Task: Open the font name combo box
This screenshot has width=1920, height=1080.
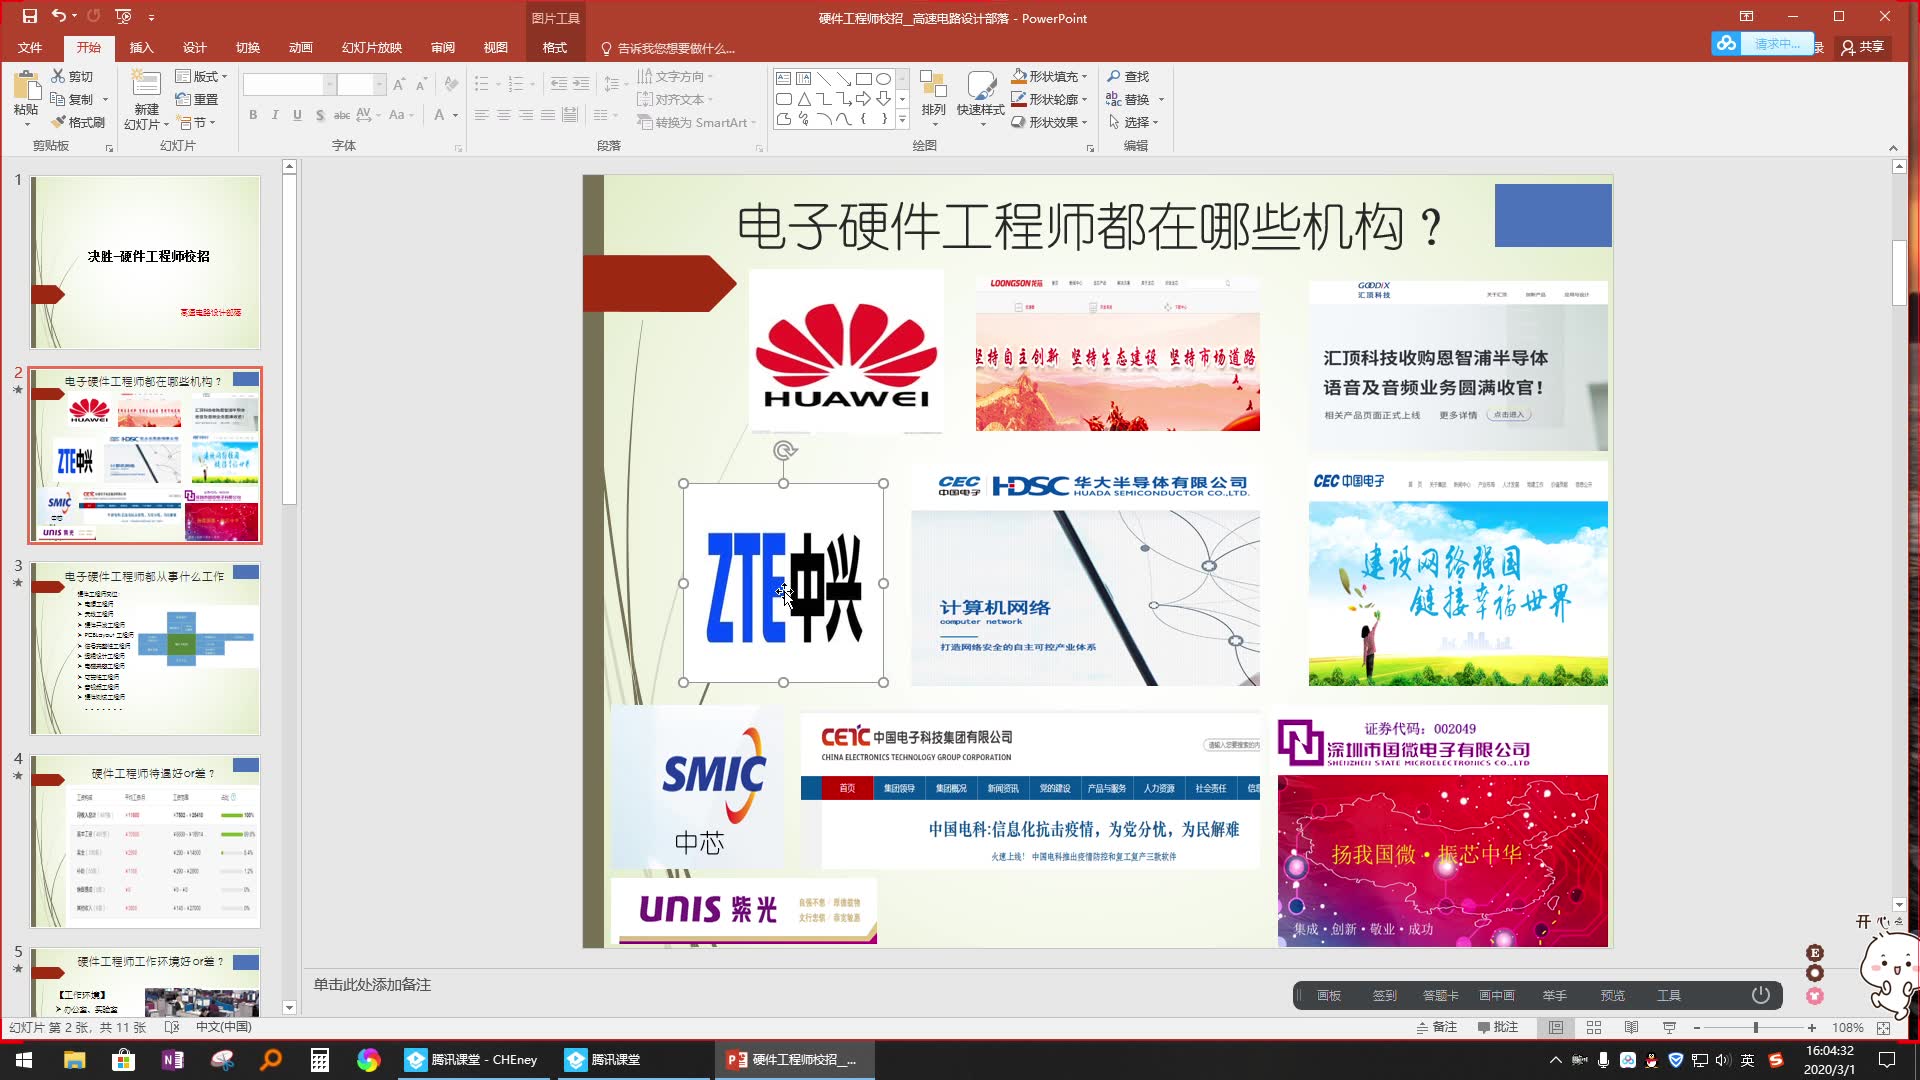Action: click(288, 85)
